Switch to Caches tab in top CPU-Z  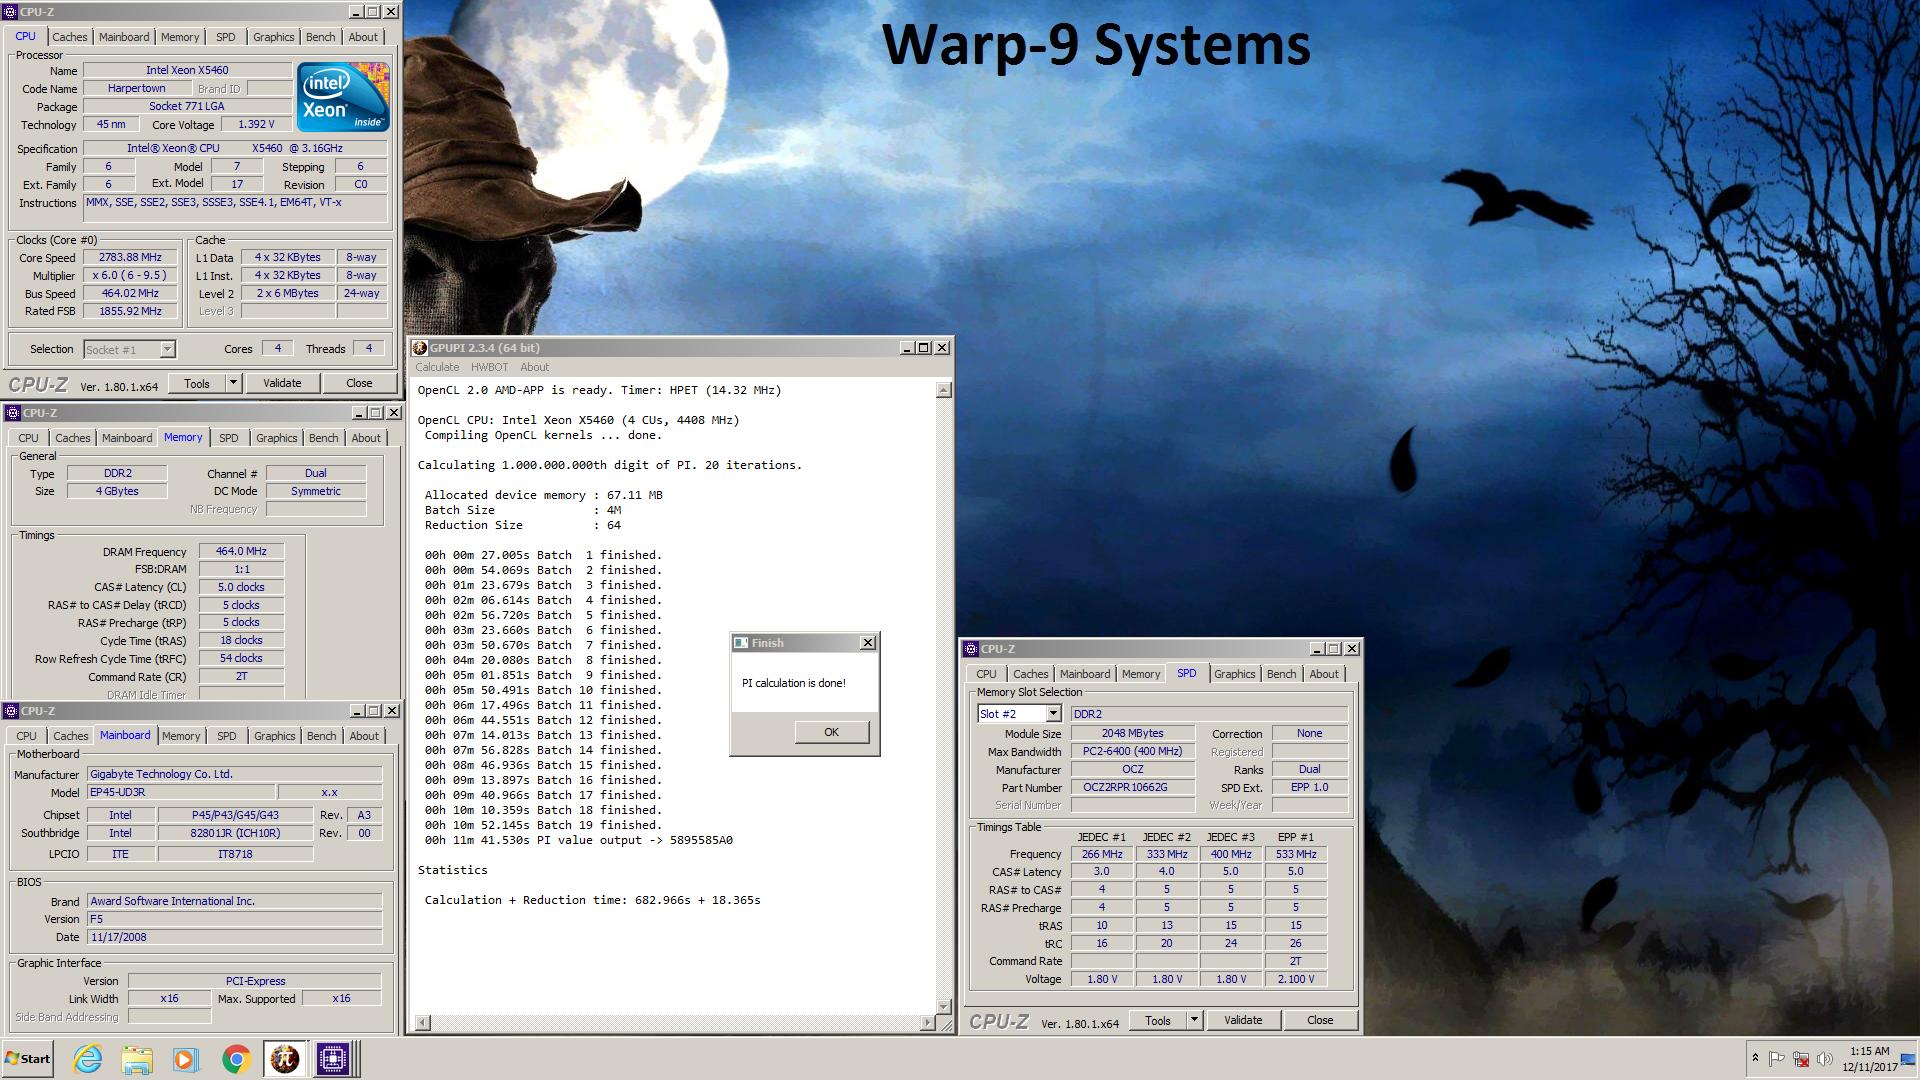coord(70,37)
